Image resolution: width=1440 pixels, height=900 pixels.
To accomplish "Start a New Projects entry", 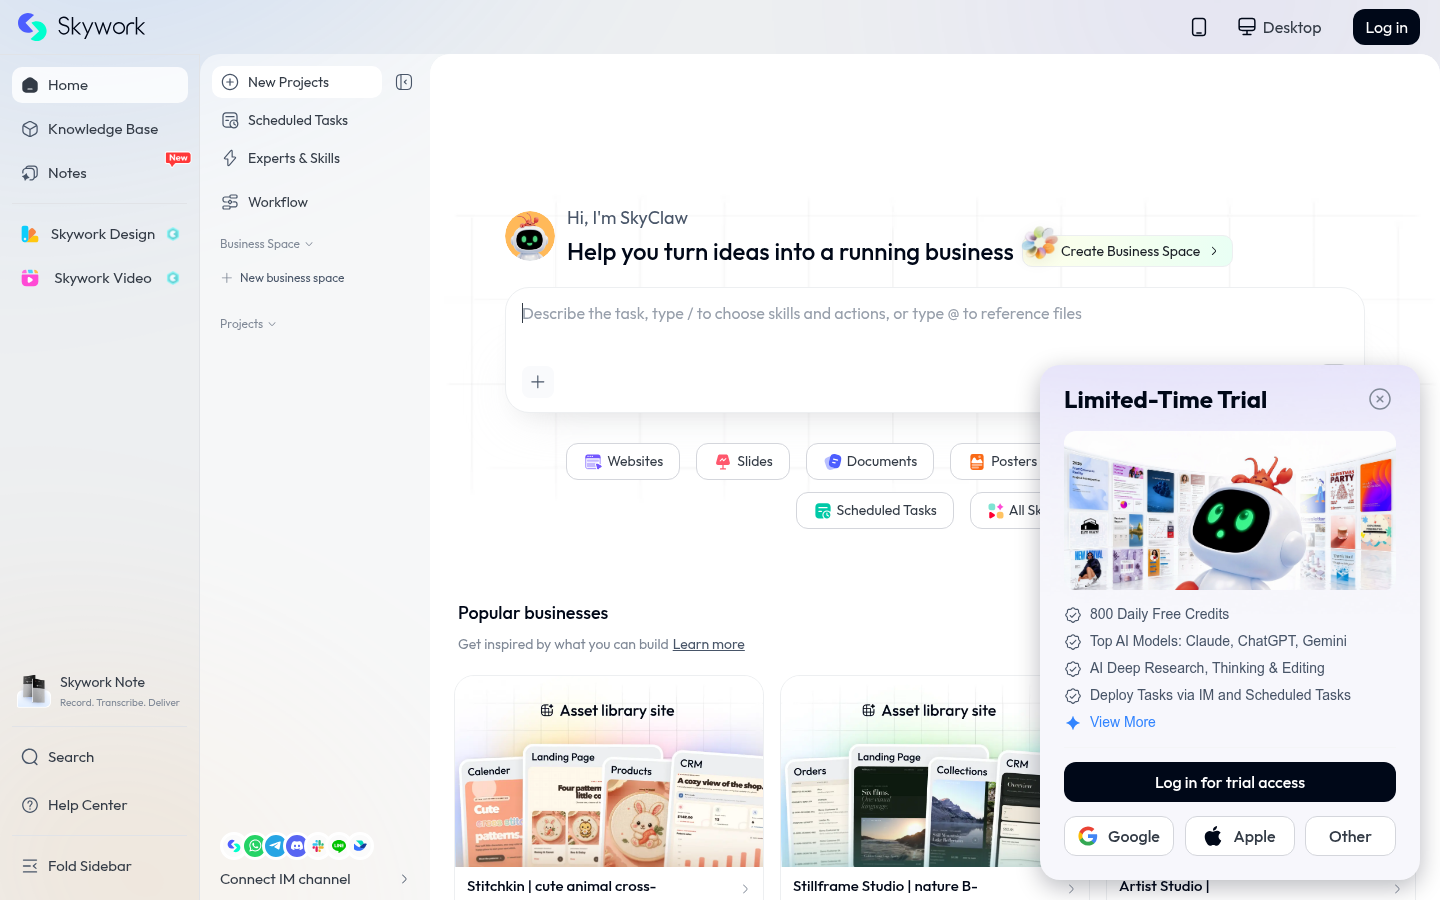I will pos(297,82).
